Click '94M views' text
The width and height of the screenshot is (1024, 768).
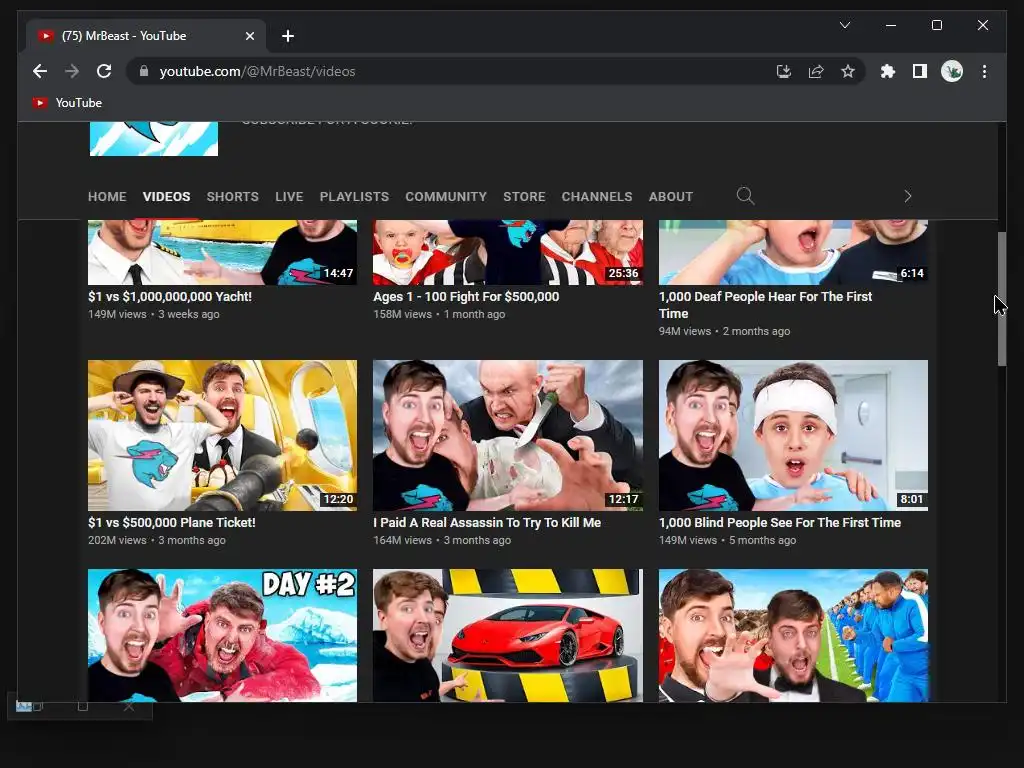(x=685, y=331)
